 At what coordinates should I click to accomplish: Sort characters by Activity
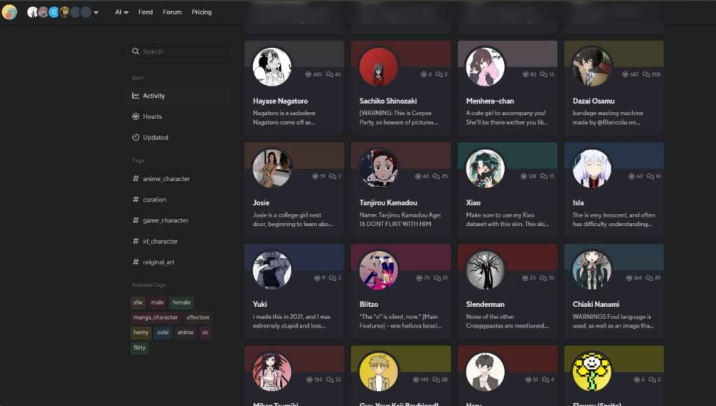[x=153, y=96]
